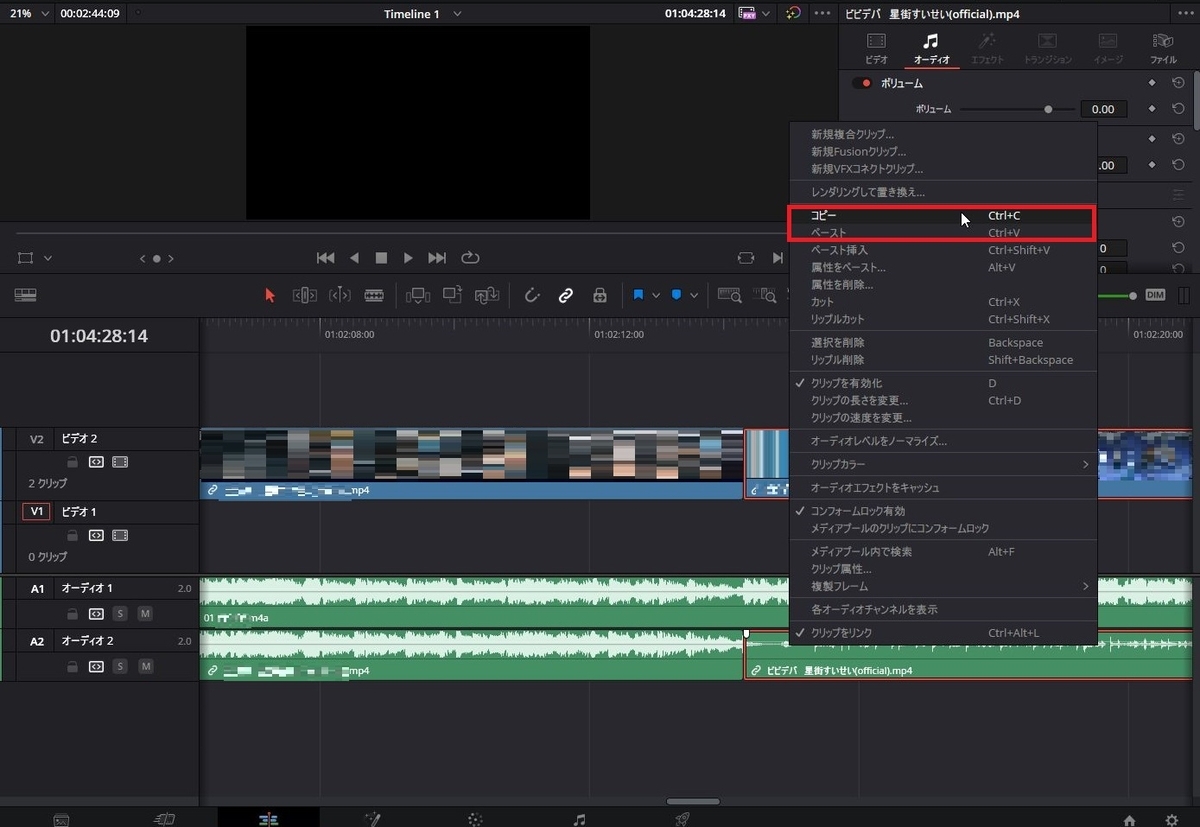This screenshot has height=827, width=1200.
Task: Click timeline horizontal scrollbar at bottom
Action: click(693, 801)
